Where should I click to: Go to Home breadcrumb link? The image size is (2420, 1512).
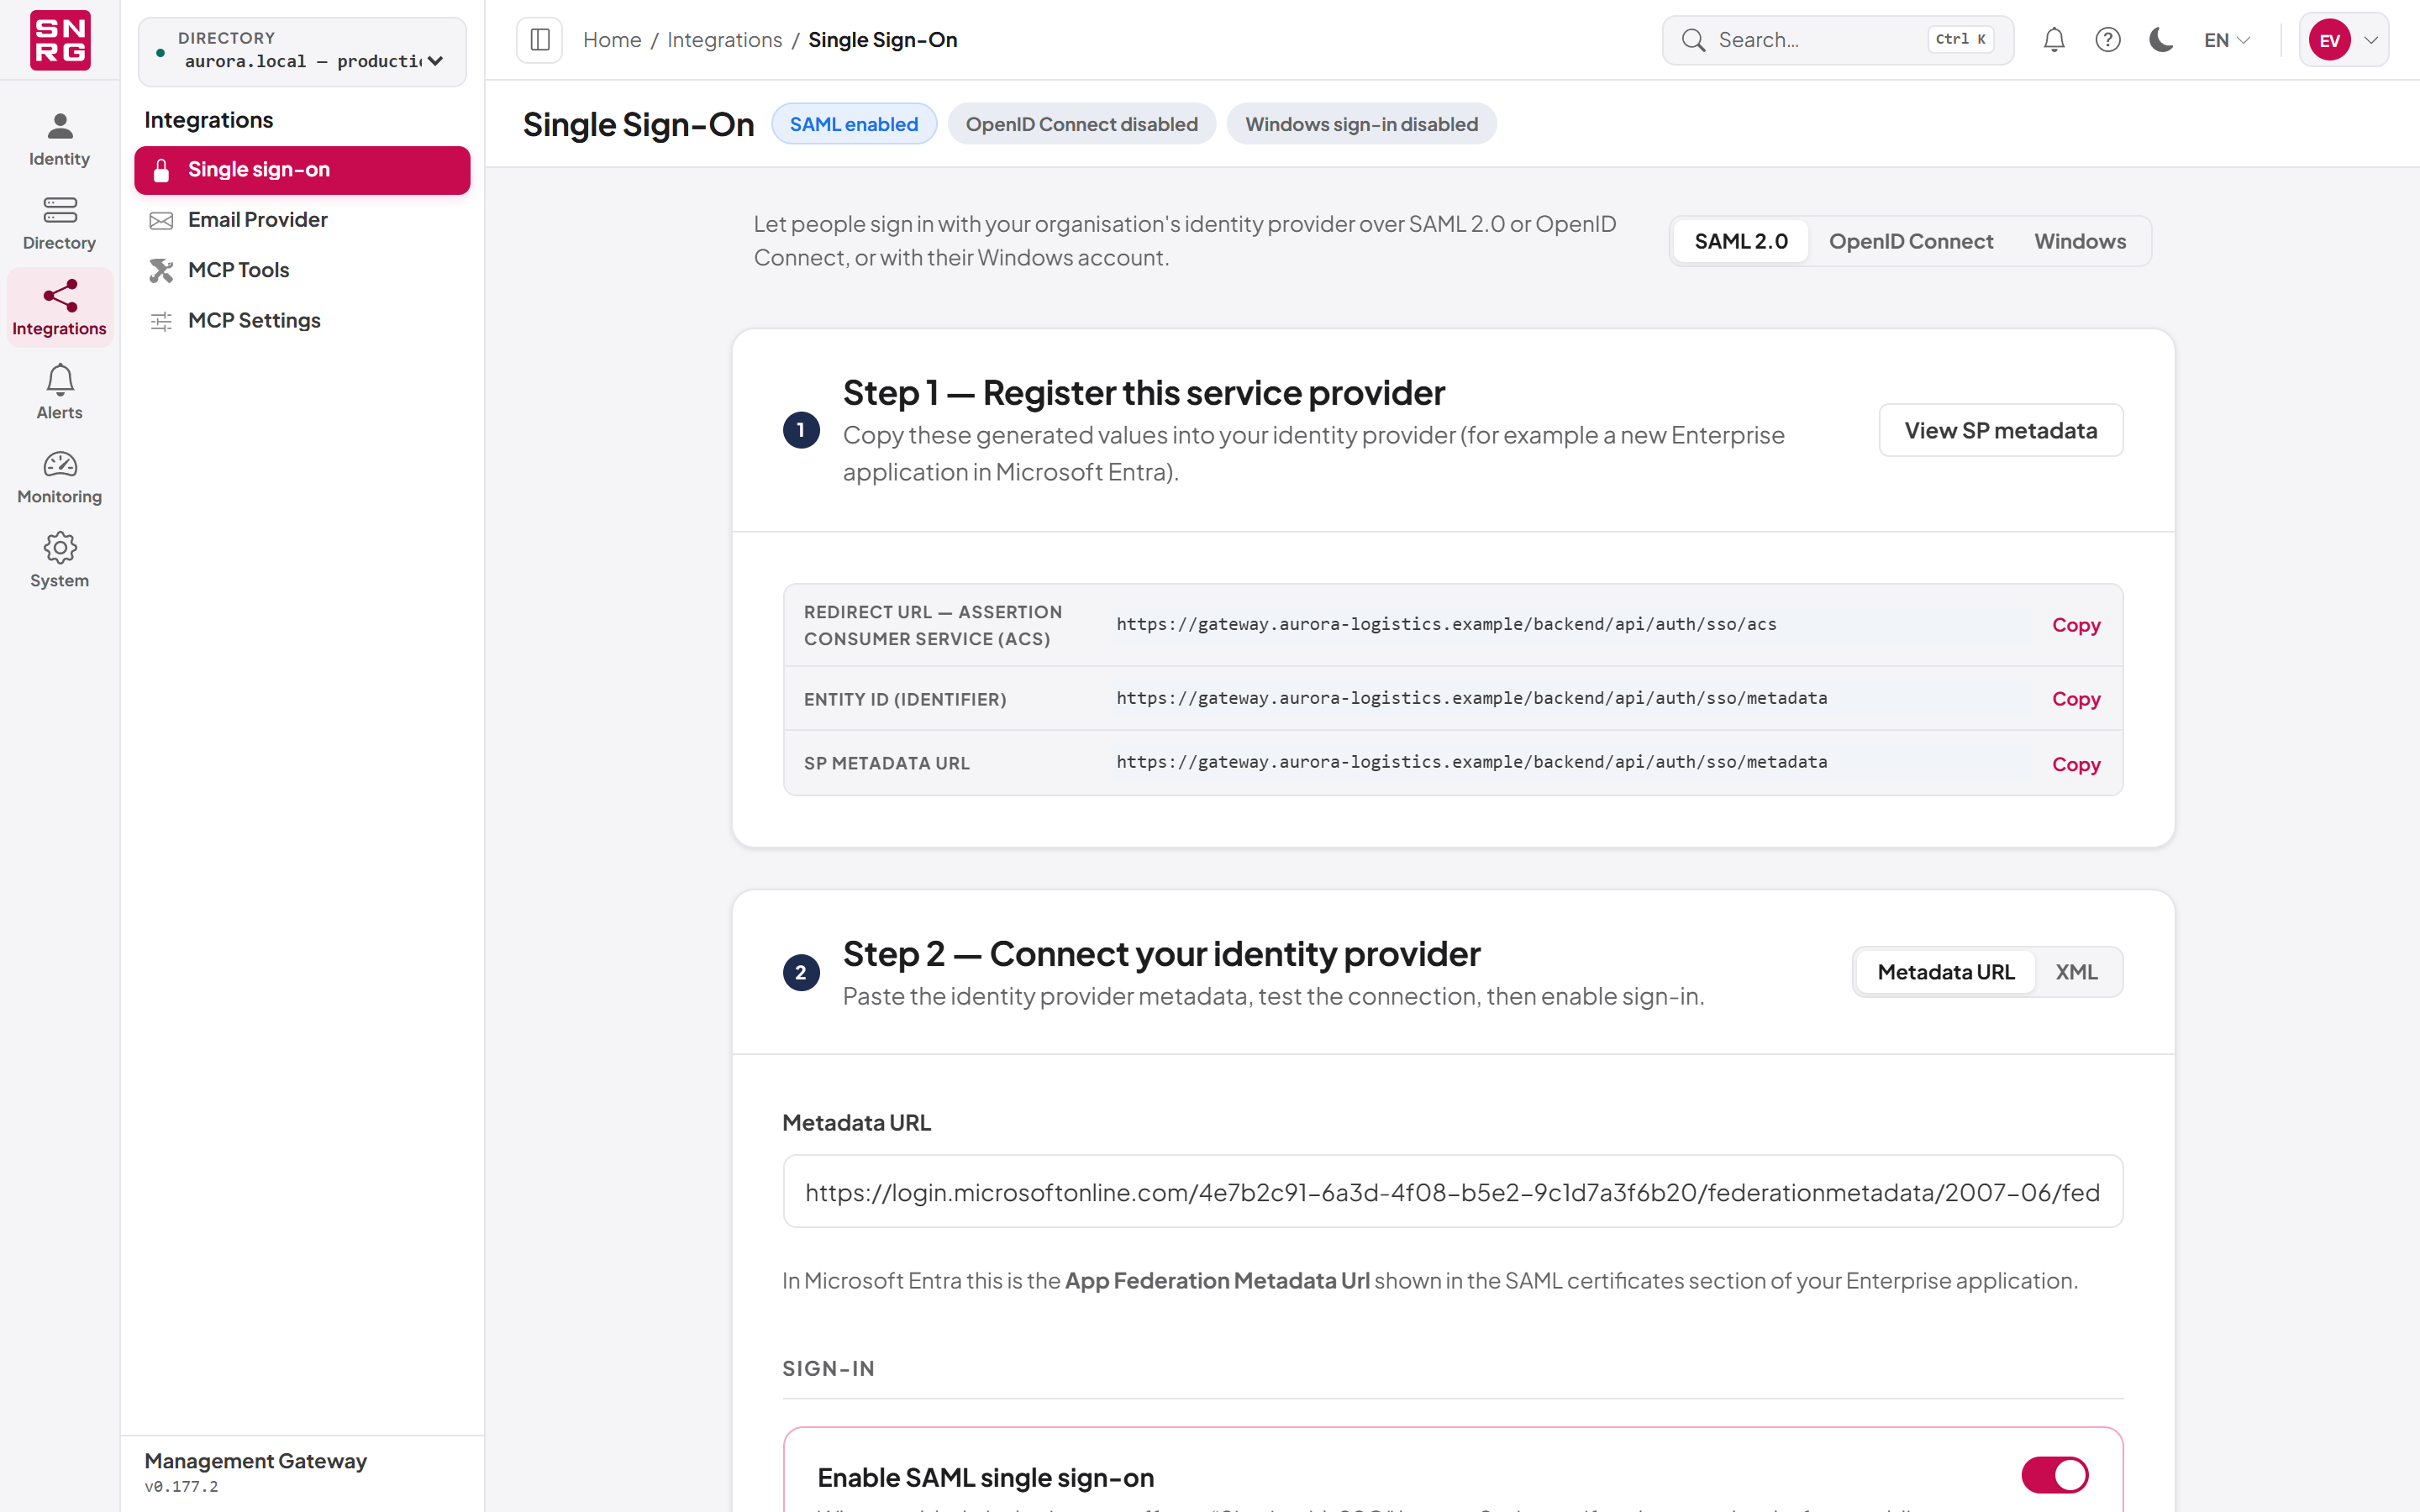pos(612,40)
